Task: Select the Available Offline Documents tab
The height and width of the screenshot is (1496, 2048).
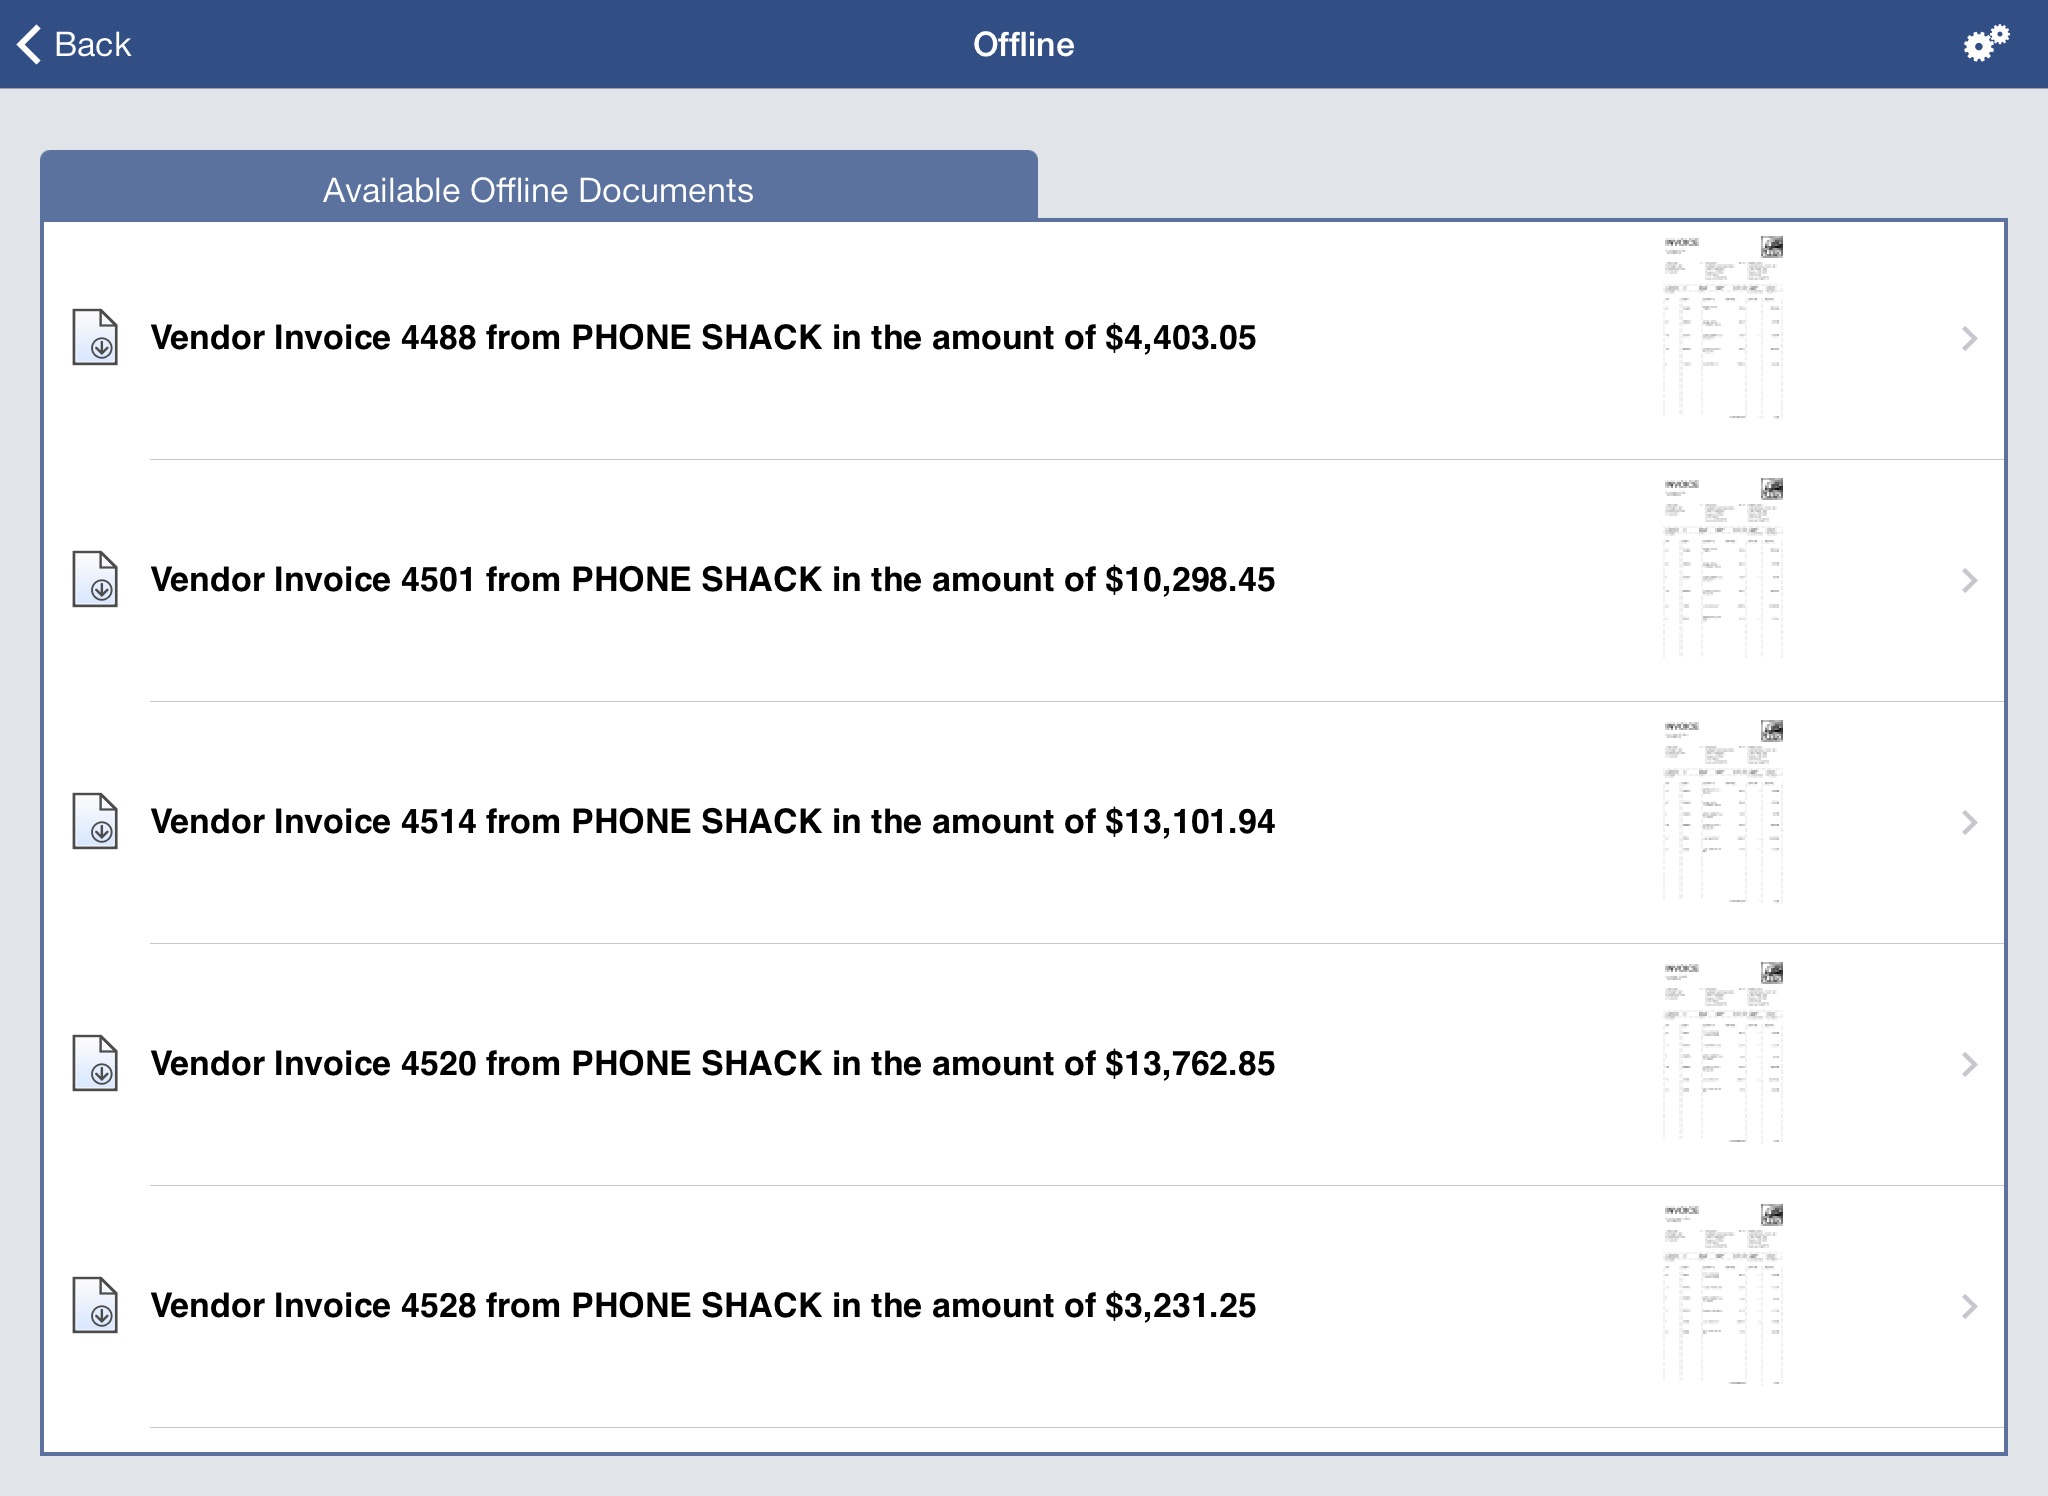Action: [538, 187]
